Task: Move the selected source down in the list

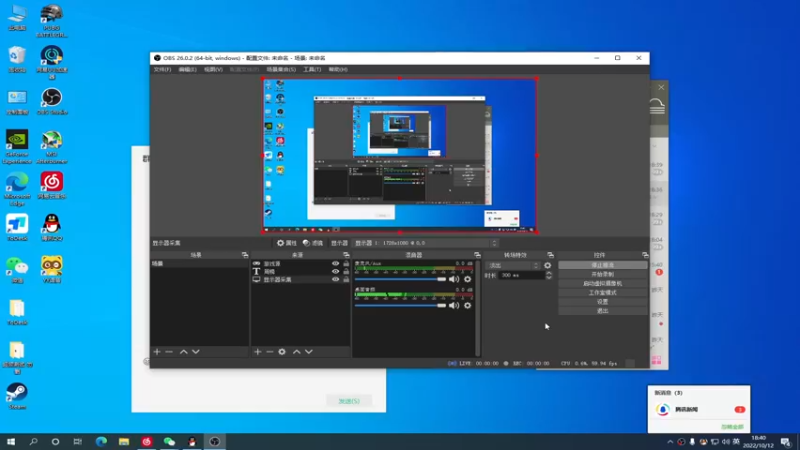Action: point(309,352)
